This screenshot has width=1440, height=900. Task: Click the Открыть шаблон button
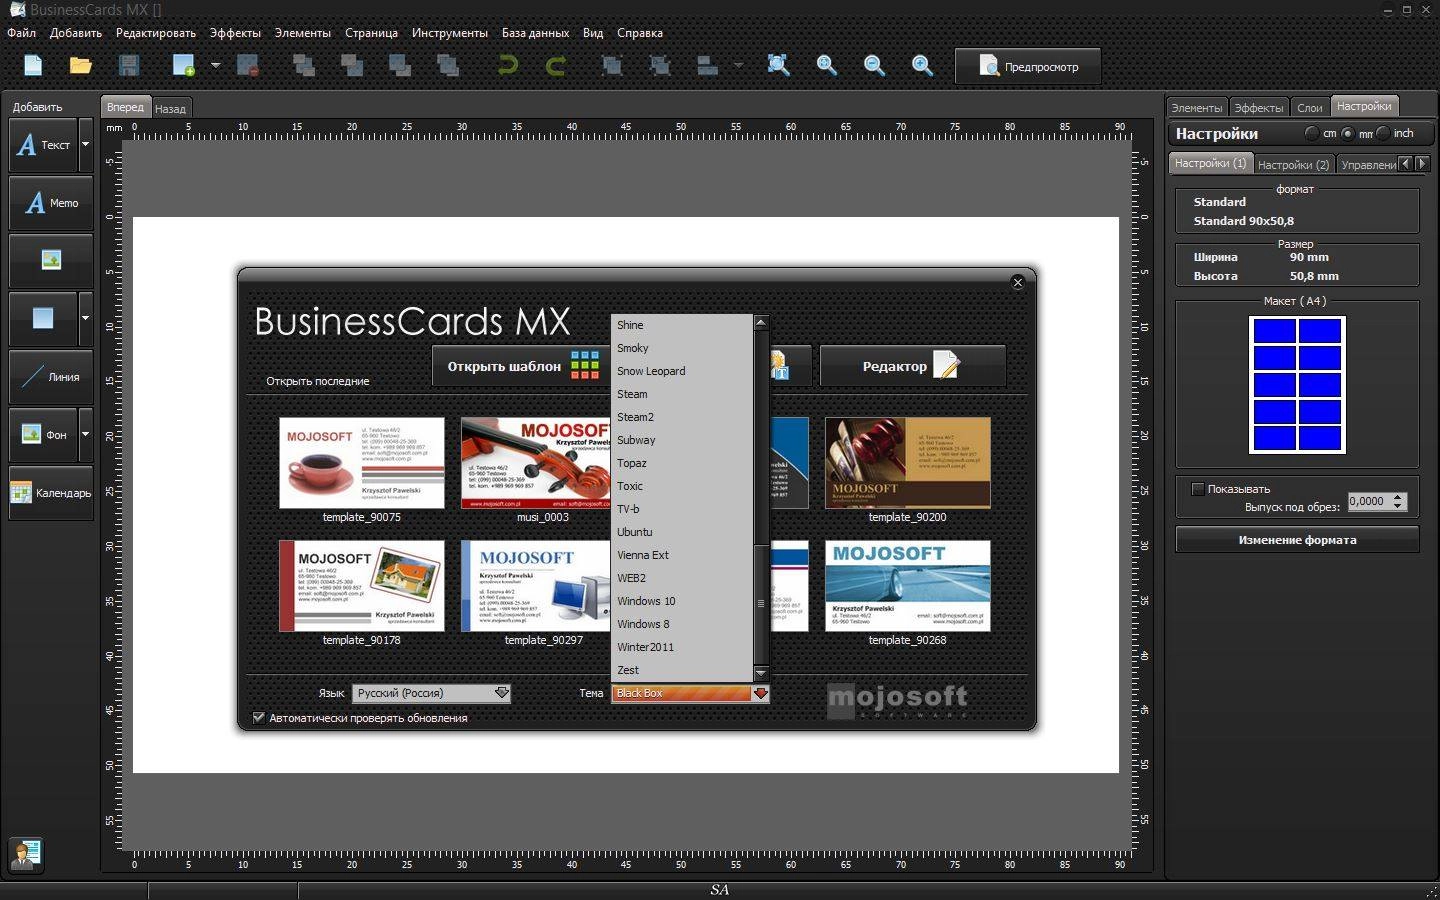[520, 366]
